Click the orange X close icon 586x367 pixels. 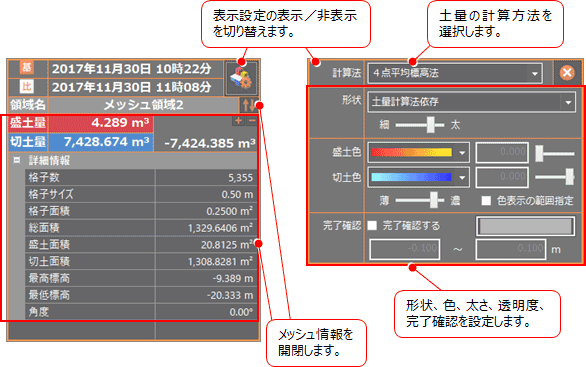coord(567,72)
